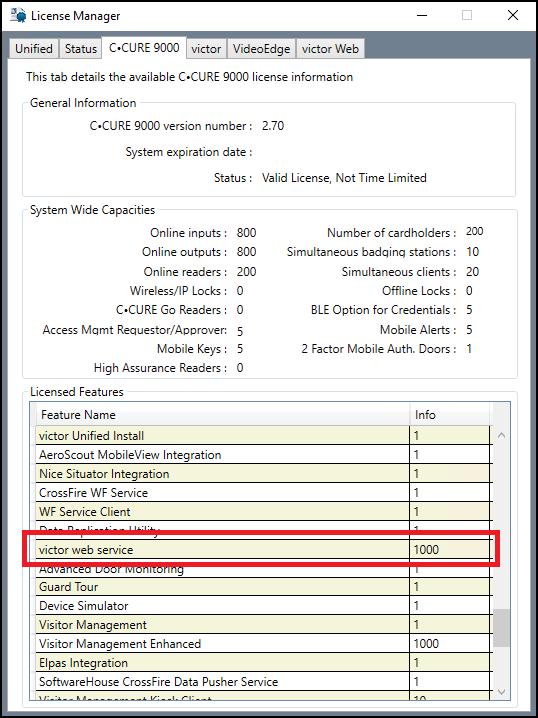Click the Info column header

click(450, 415)
